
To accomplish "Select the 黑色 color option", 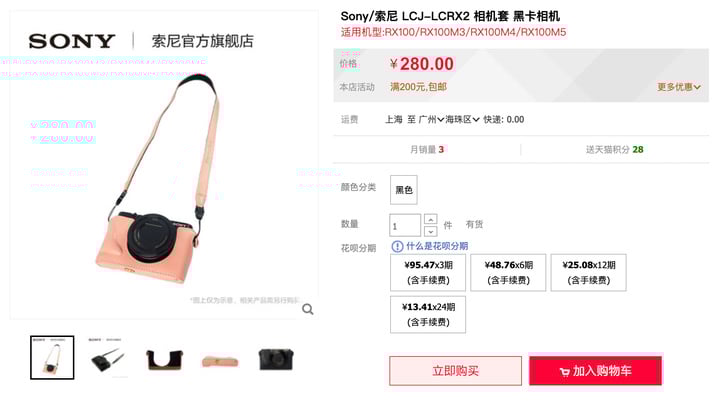I will pyautogui.click(x=404, y=190).
